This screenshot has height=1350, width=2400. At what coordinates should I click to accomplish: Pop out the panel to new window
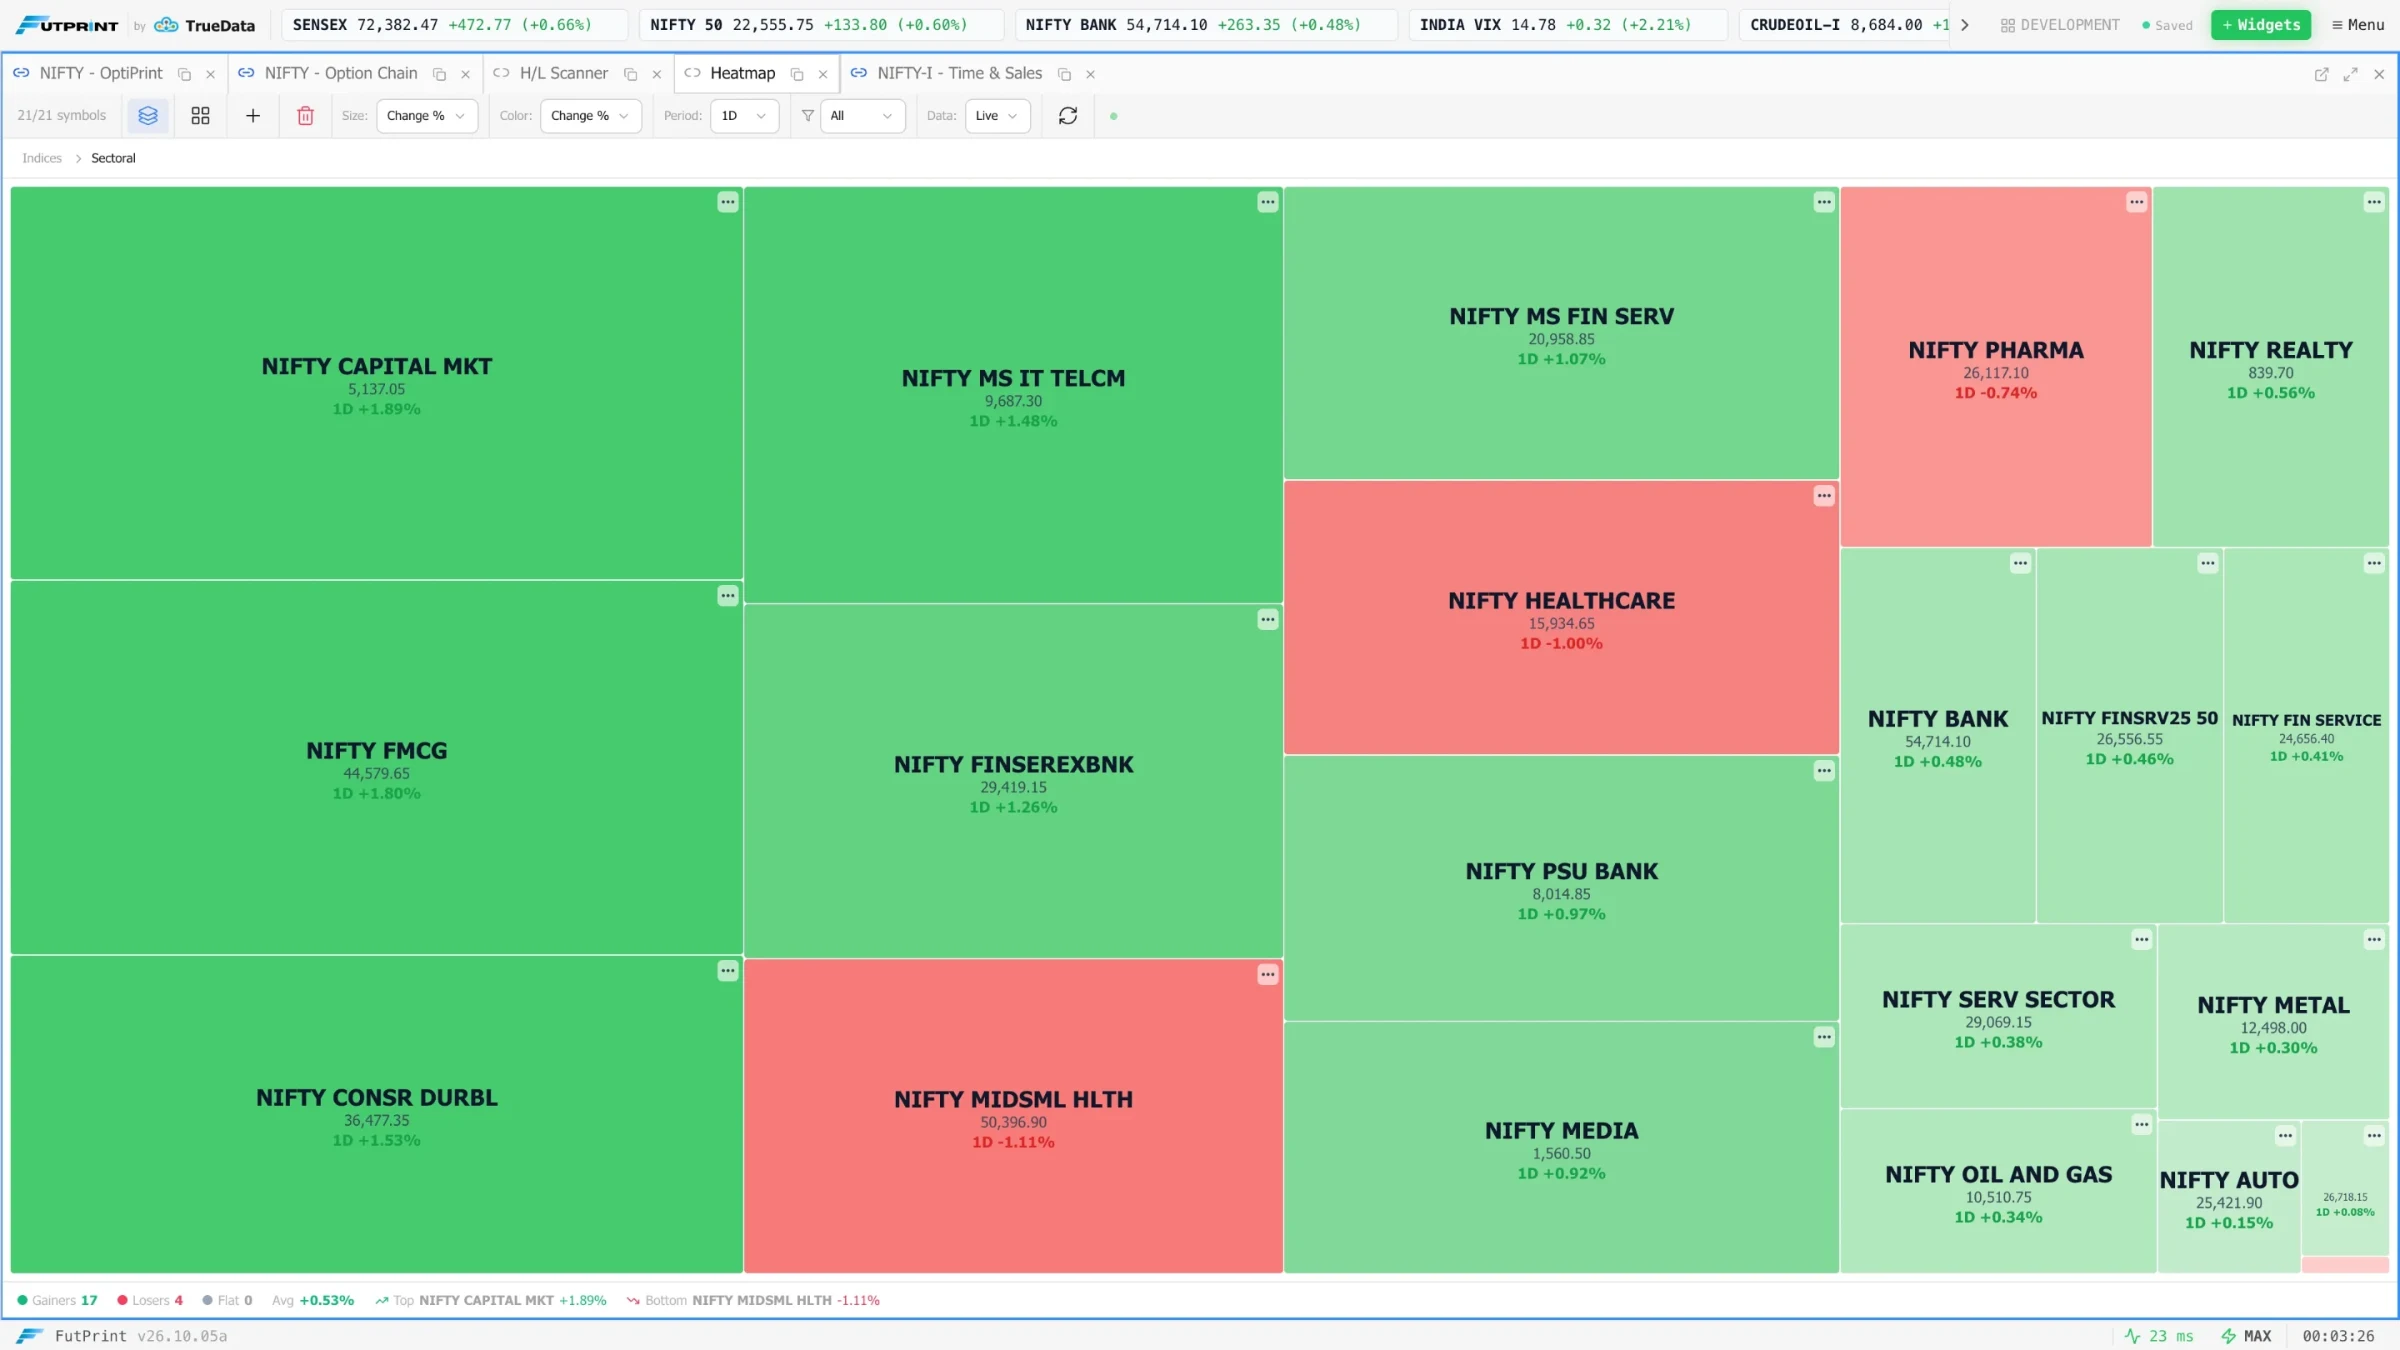pos(2321,74)
